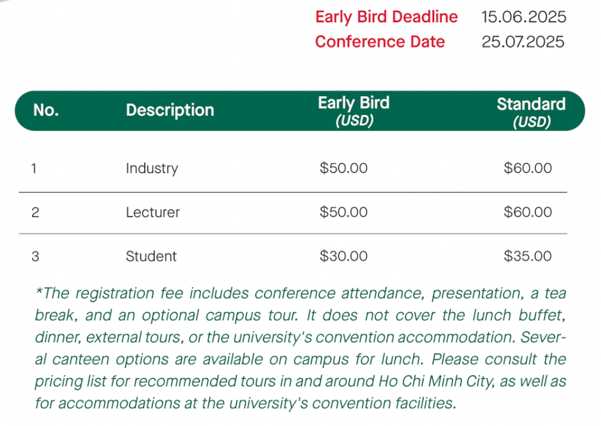Select the Student description cell
This screenshot has height=426, width=601.
tap(151, 256)
